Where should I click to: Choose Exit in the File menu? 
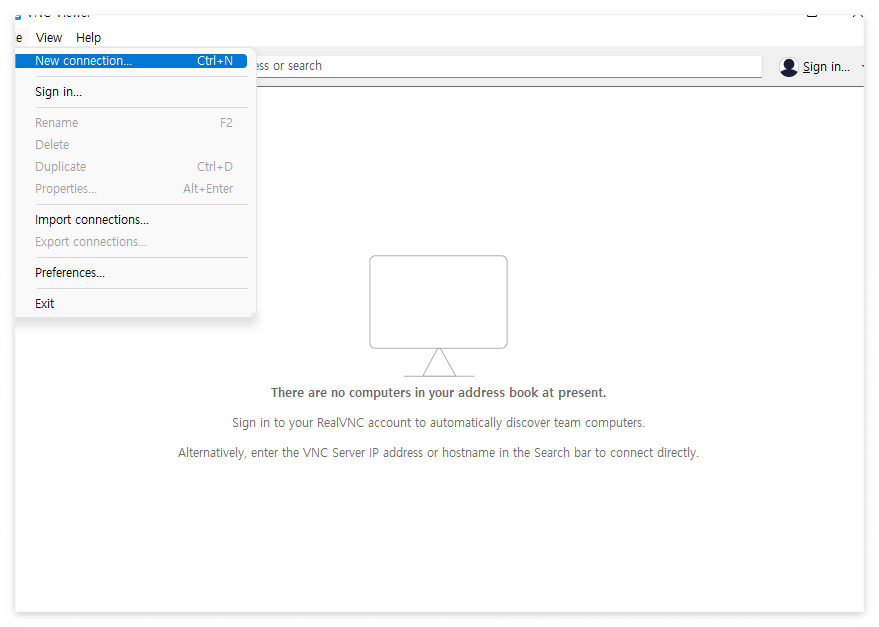click(x=131, y=304)
